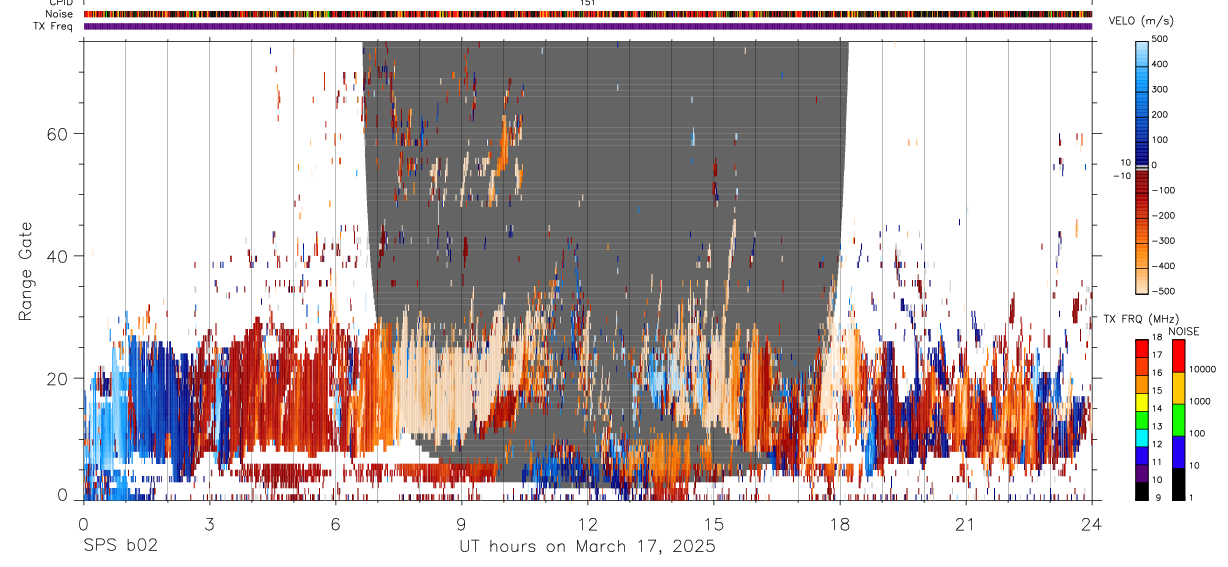The height and width of the screenshot is (567, 1228).
Task: Click the -400 label on velocity scale
Action: (1165, 267)
